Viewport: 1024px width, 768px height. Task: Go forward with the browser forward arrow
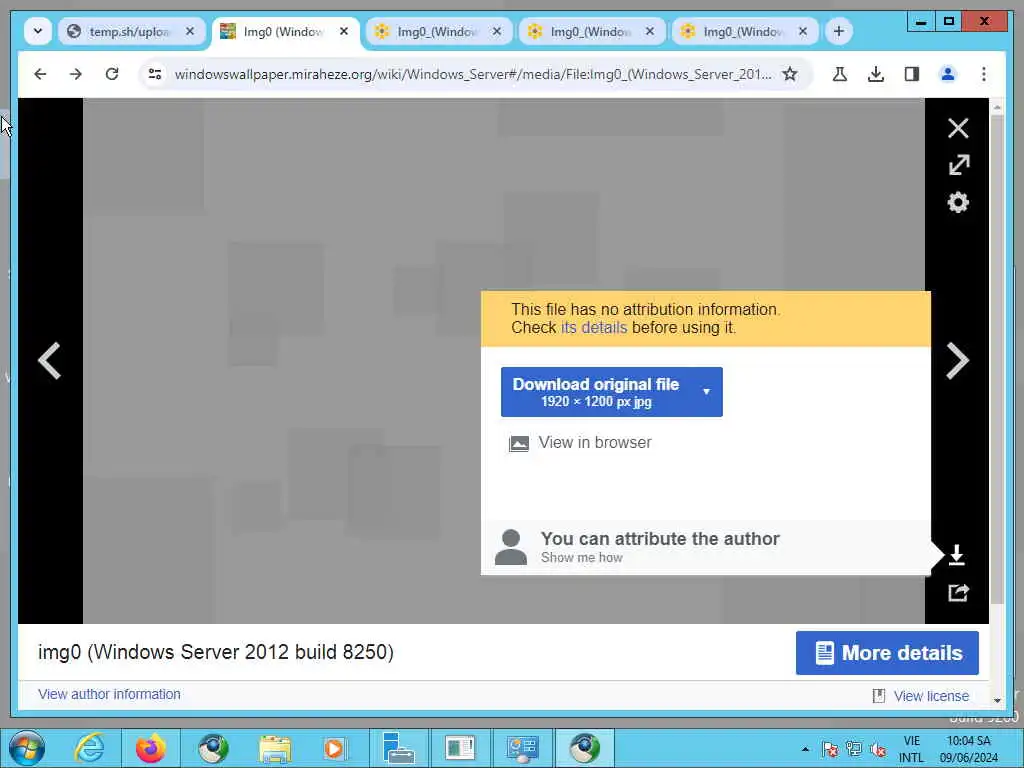76,74
